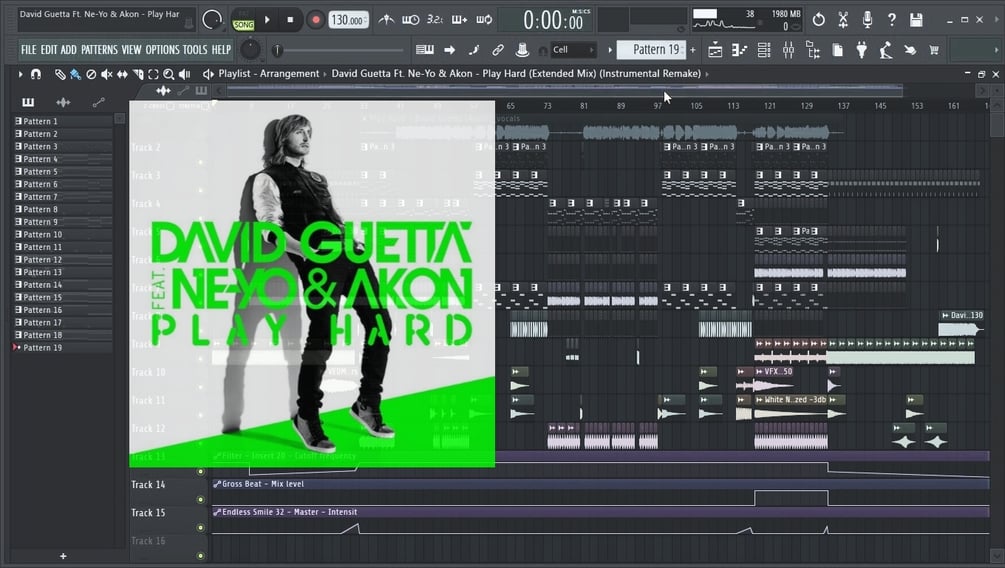Click the Save project floppy disk icon
Viewport: 1005px width, 568px height.
pos(917,20)
